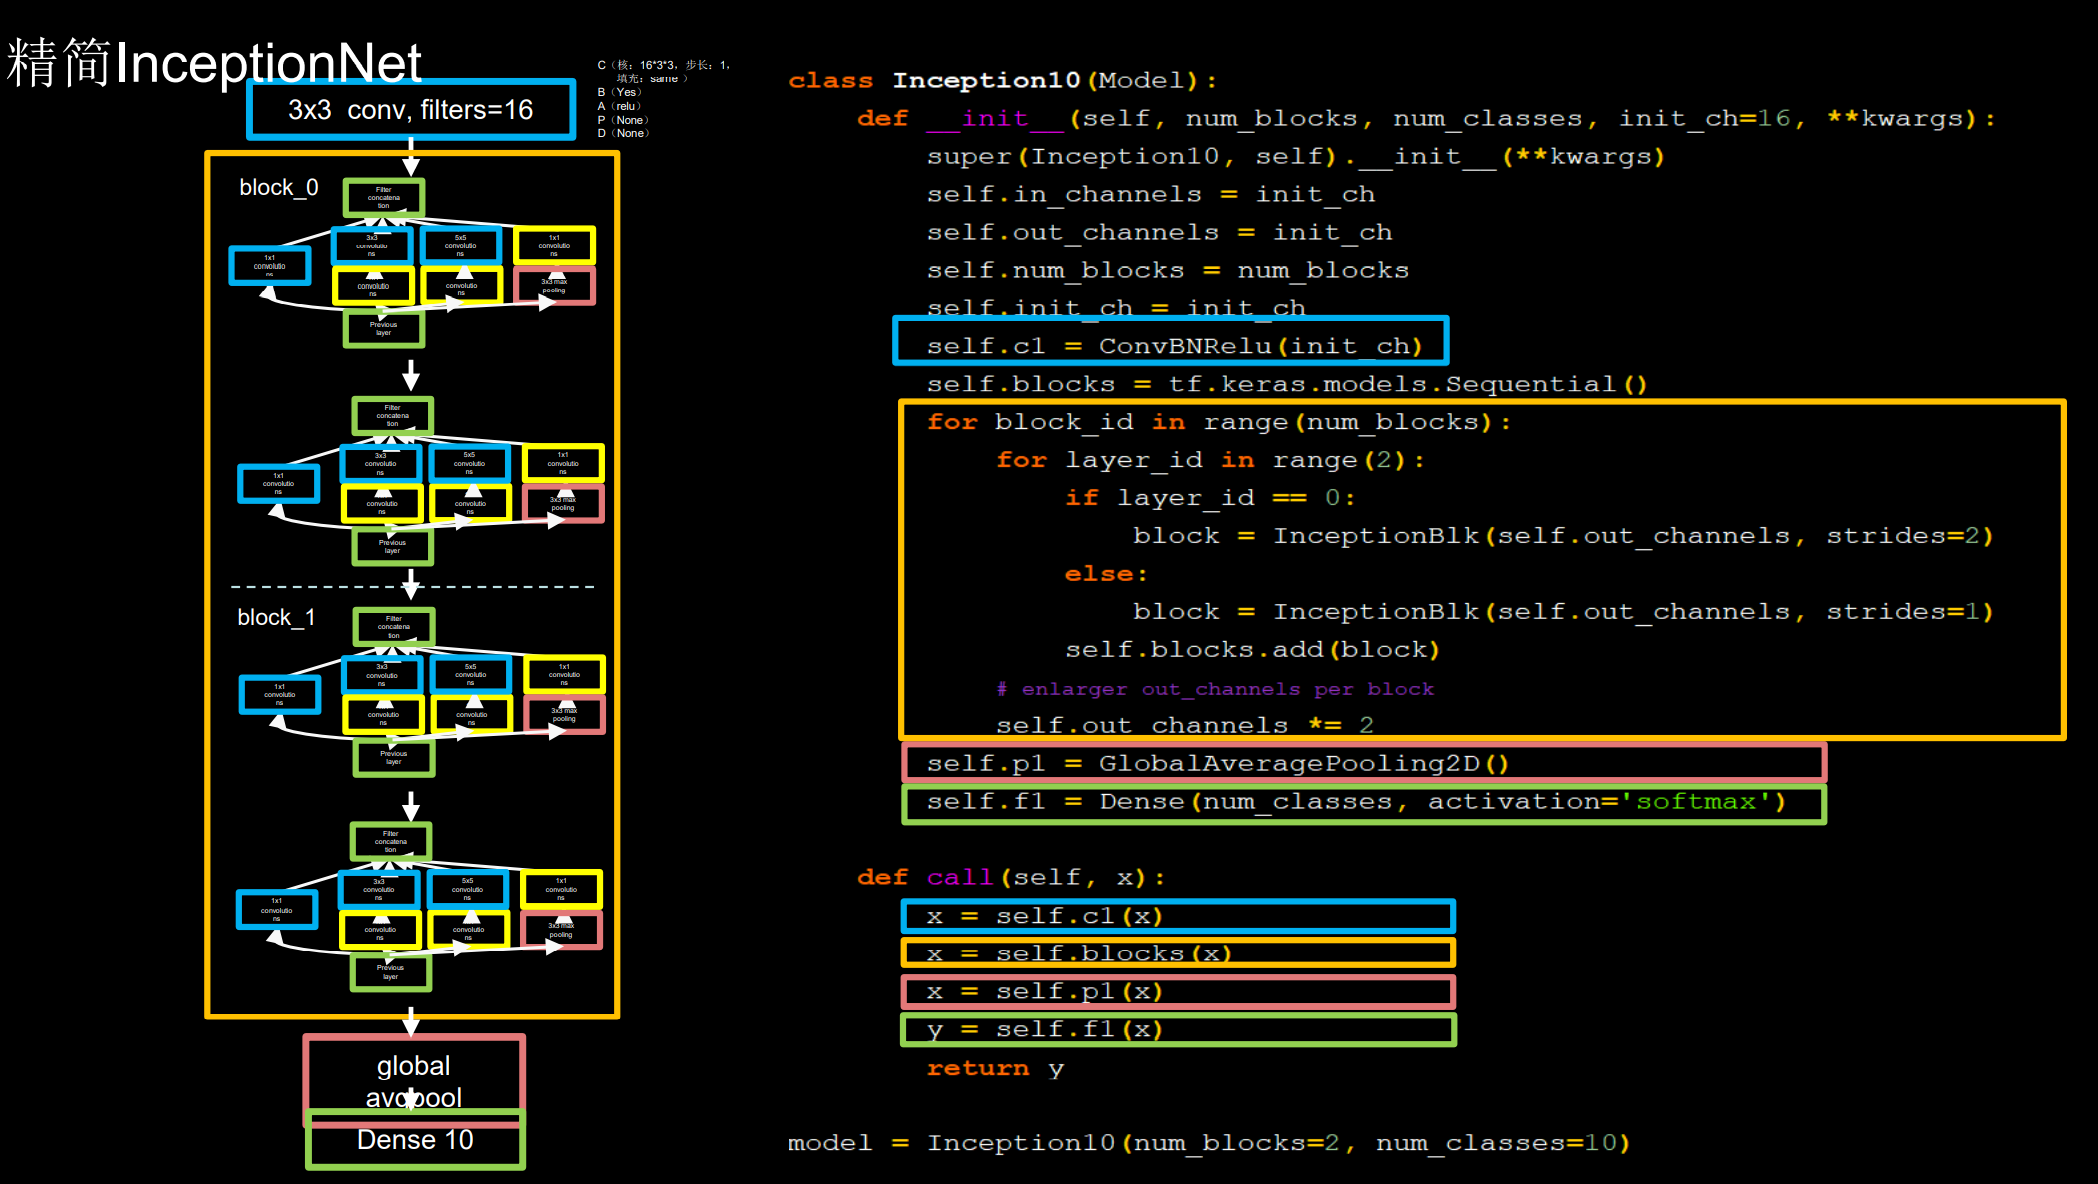Expand the block_0 section label
The height and width of the screenshot is (1184, 2098).
[x=277, y=187]
